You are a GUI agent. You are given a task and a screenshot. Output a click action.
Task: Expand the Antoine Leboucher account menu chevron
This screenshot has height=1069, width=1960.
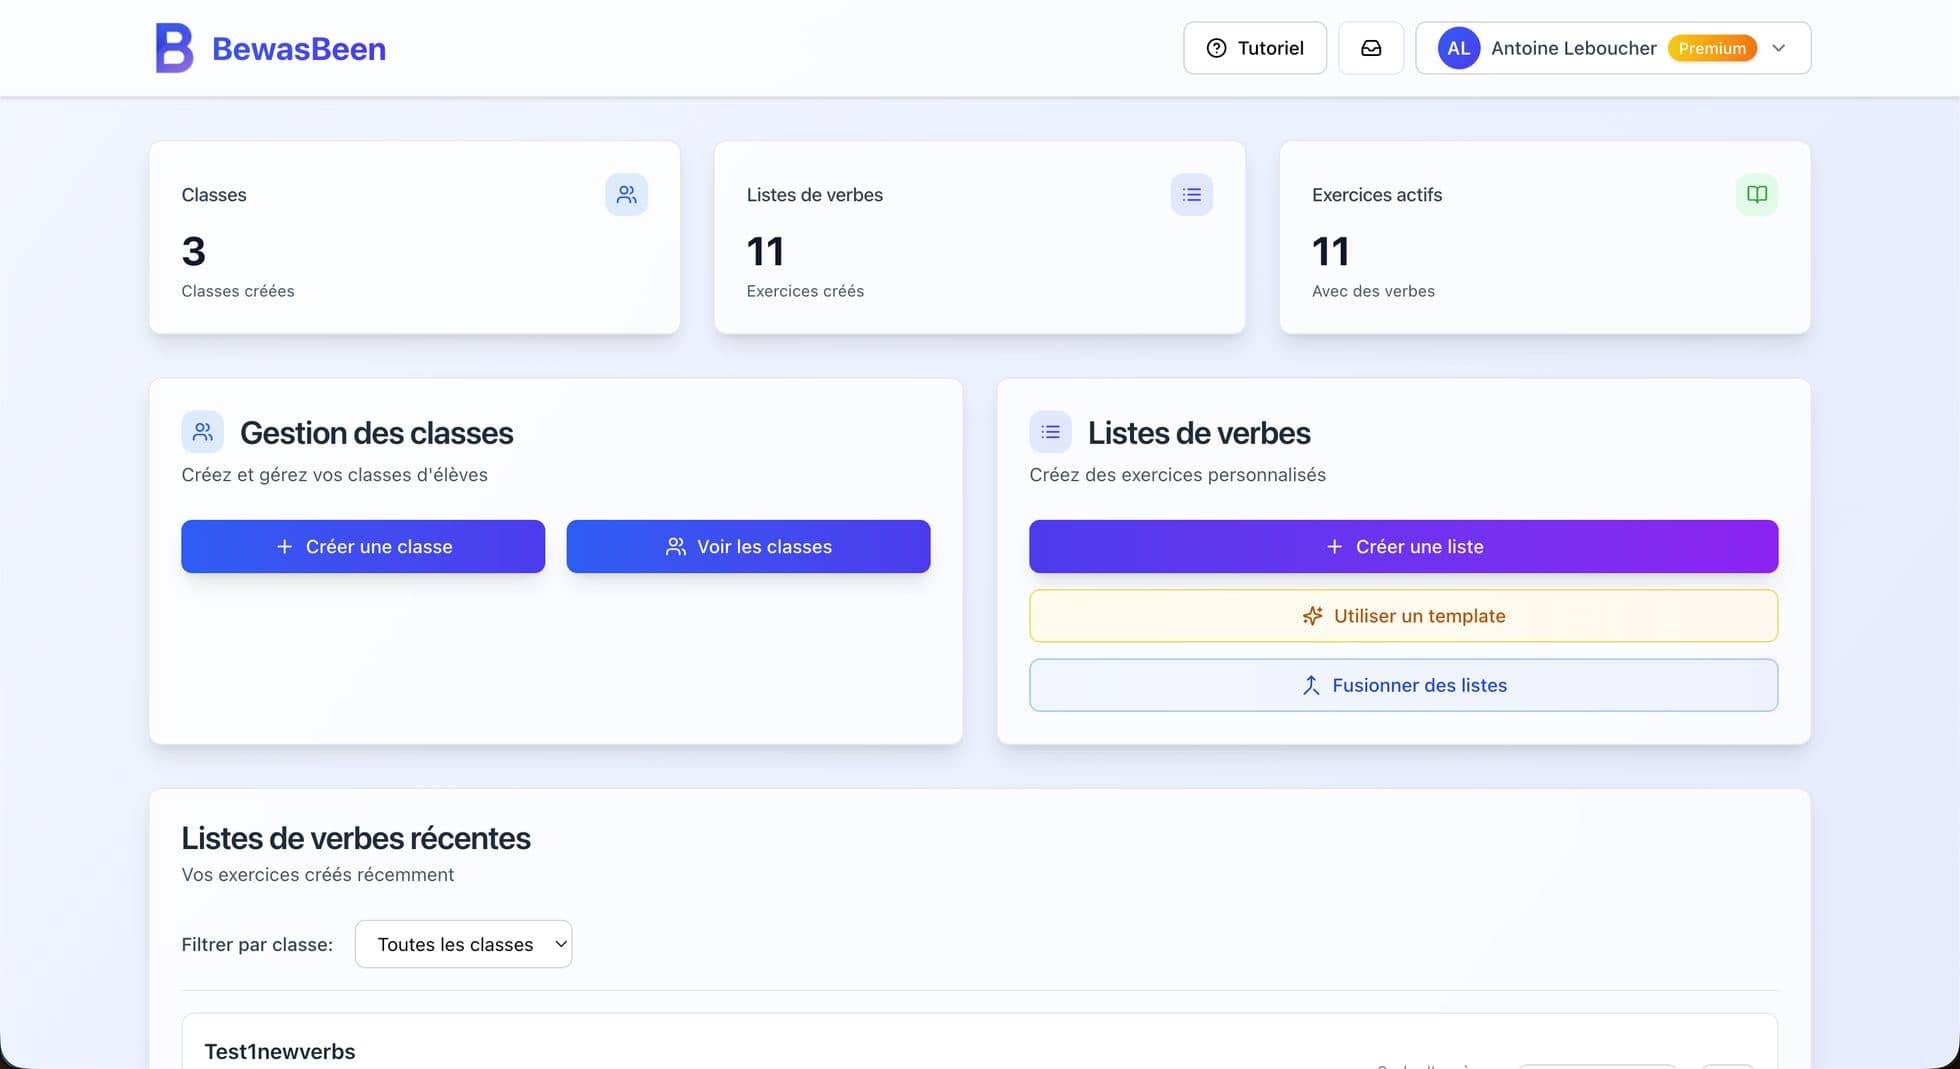[x=1778, y=48]
